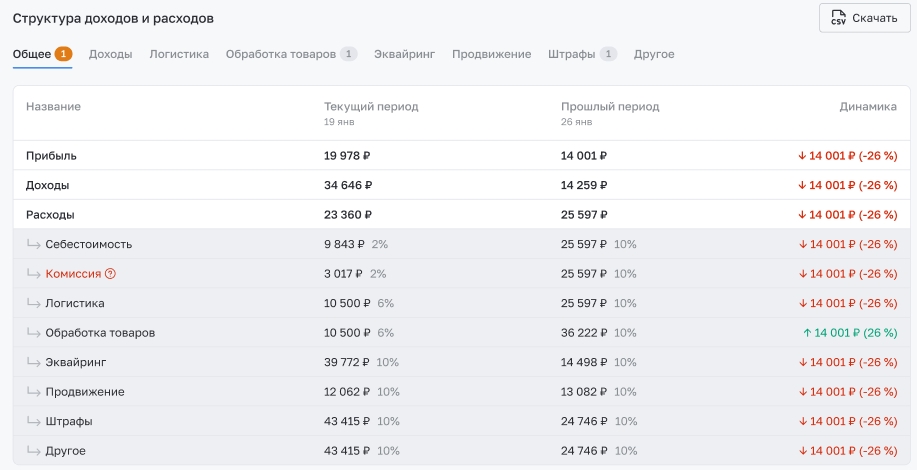Download the report with Скачать button

pyautogui.click(x=864, y=19)
